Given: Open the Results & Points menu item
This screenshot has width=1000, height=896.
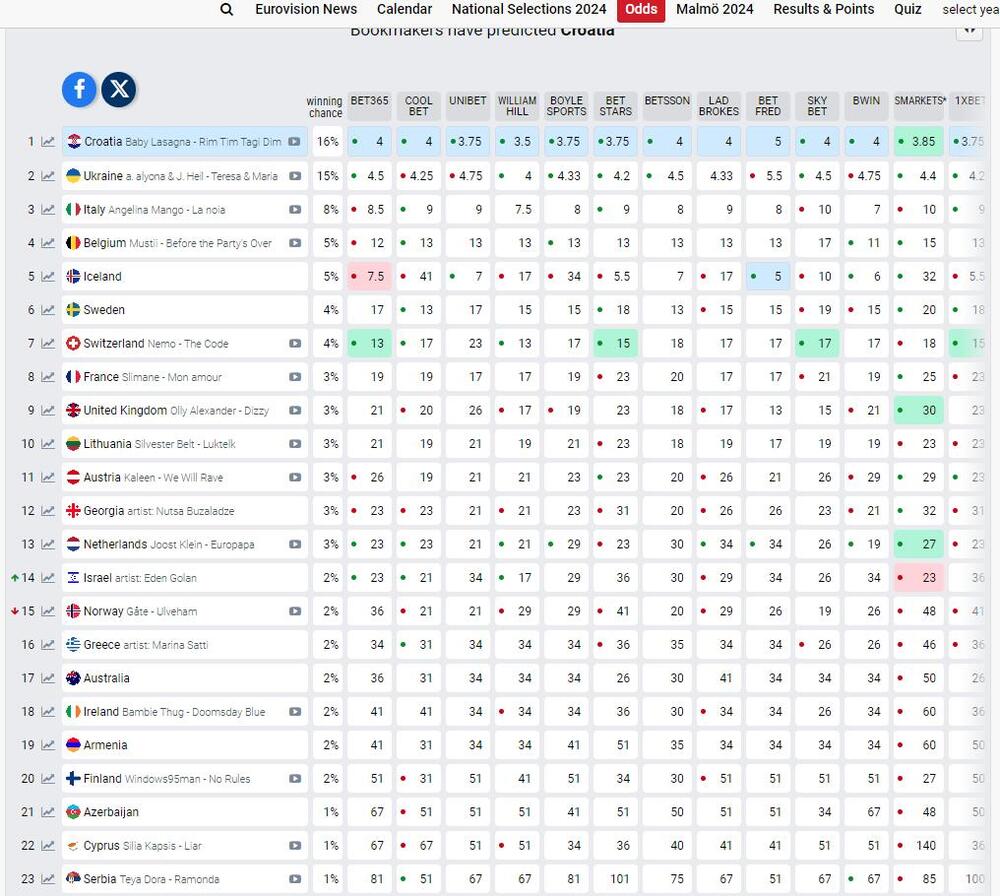Looking at the screenshot, I should point(823,9).
